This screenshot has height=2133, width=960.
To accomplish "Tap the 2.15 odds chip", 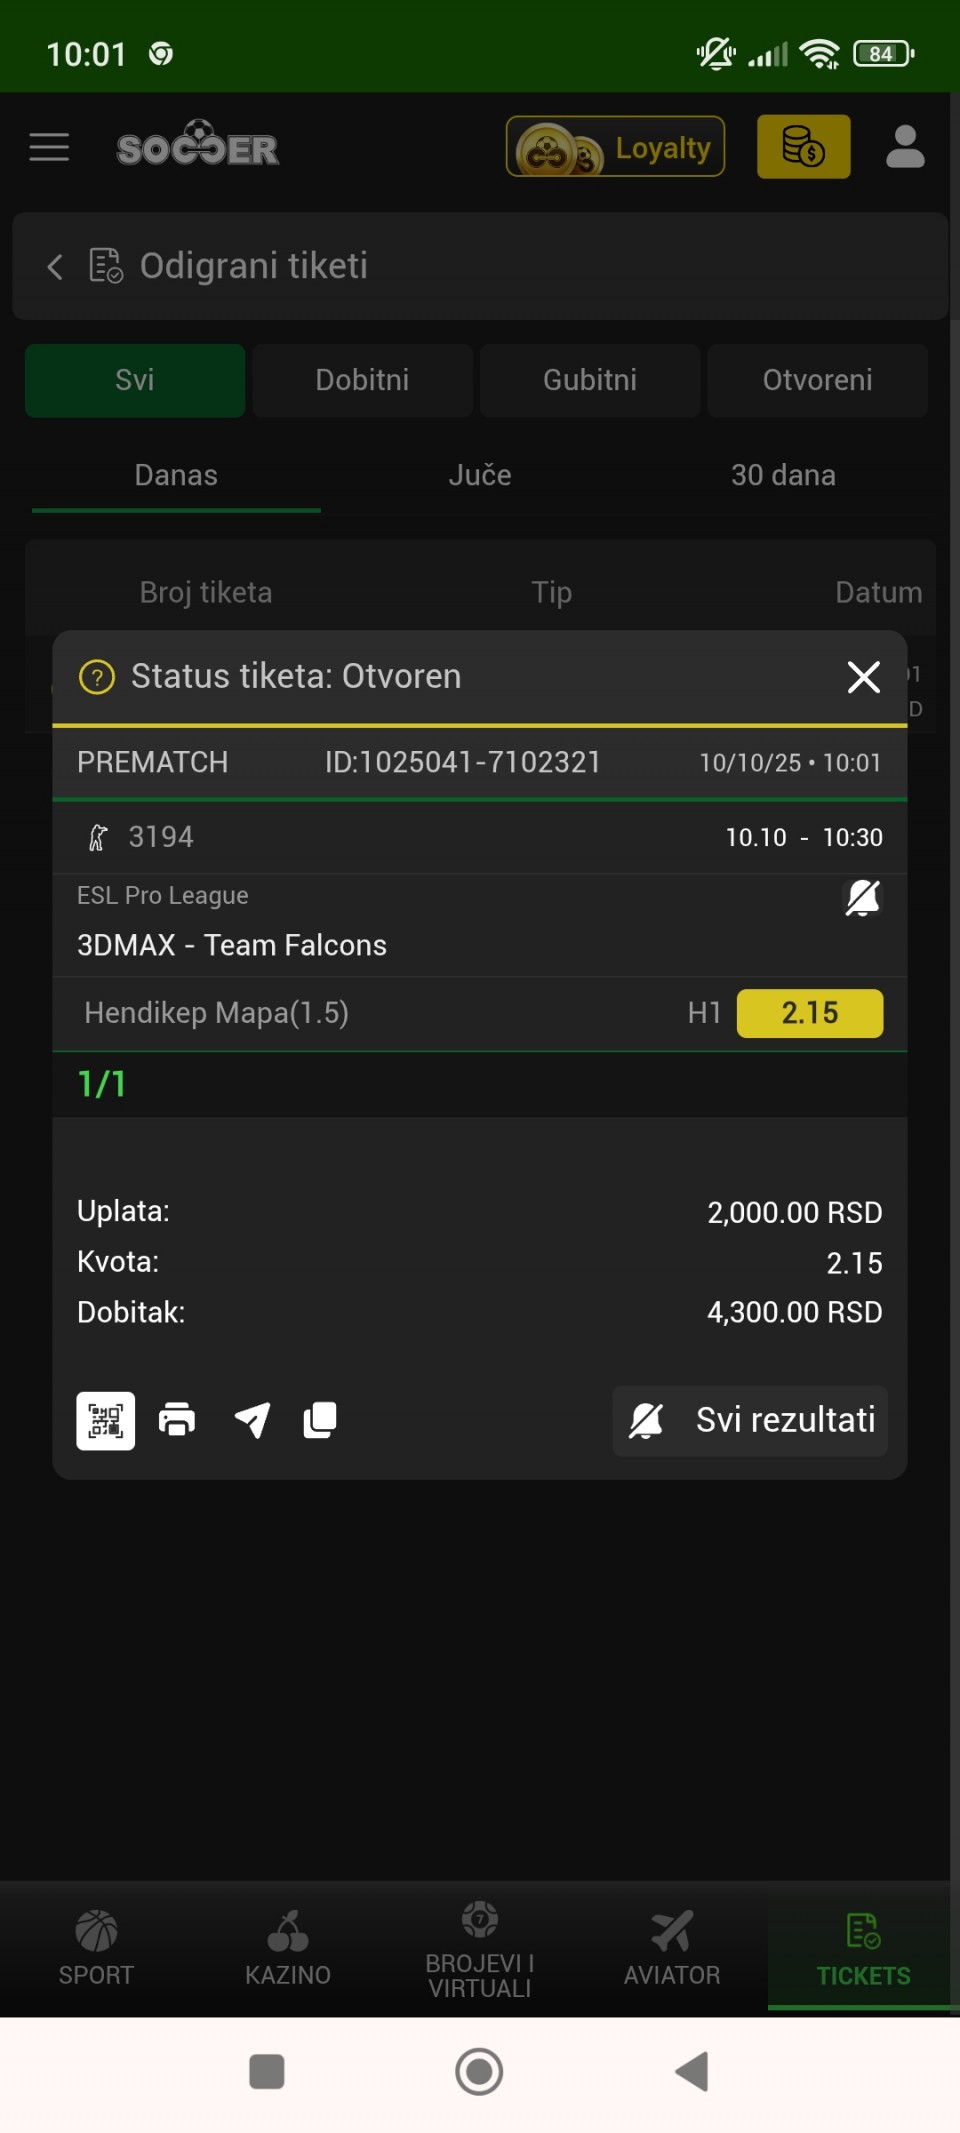I will point(809,1013).
